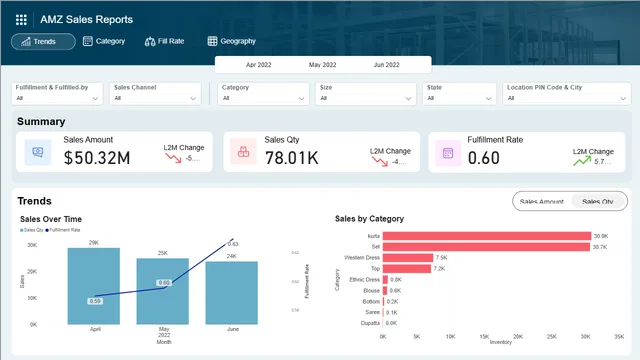Click the AMZ Sales Reports title
Screen dimensions: 640x360
click(87, 20)
